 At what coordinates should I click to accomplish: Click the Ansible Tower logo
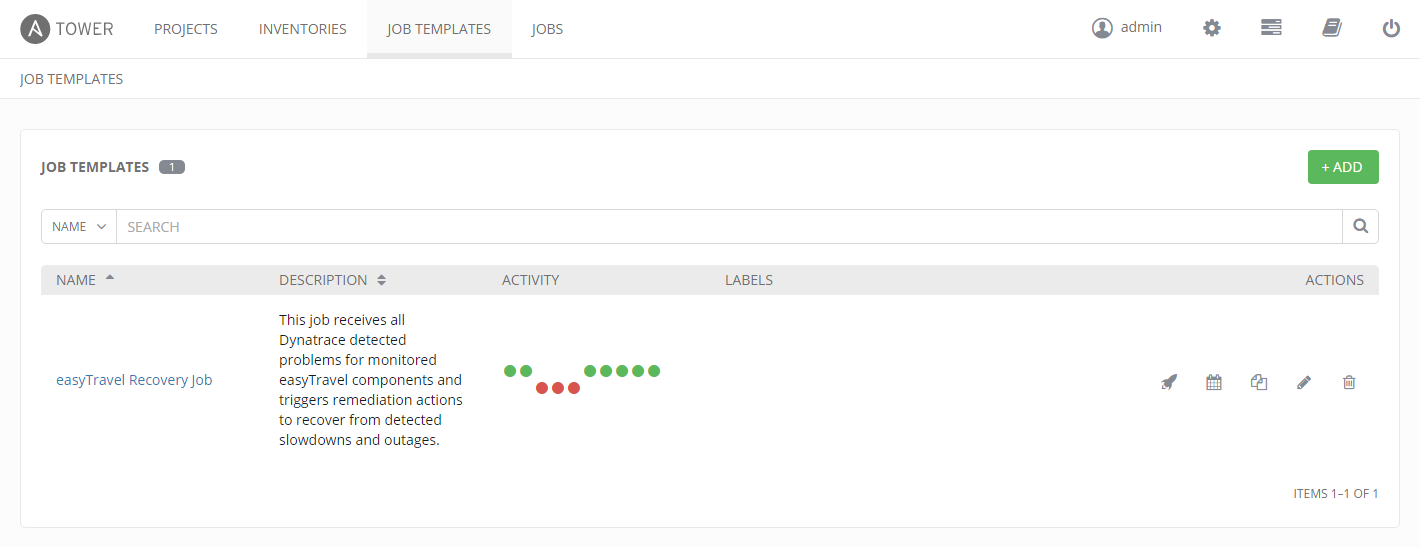pyautogui.click(x=67, y=29)
